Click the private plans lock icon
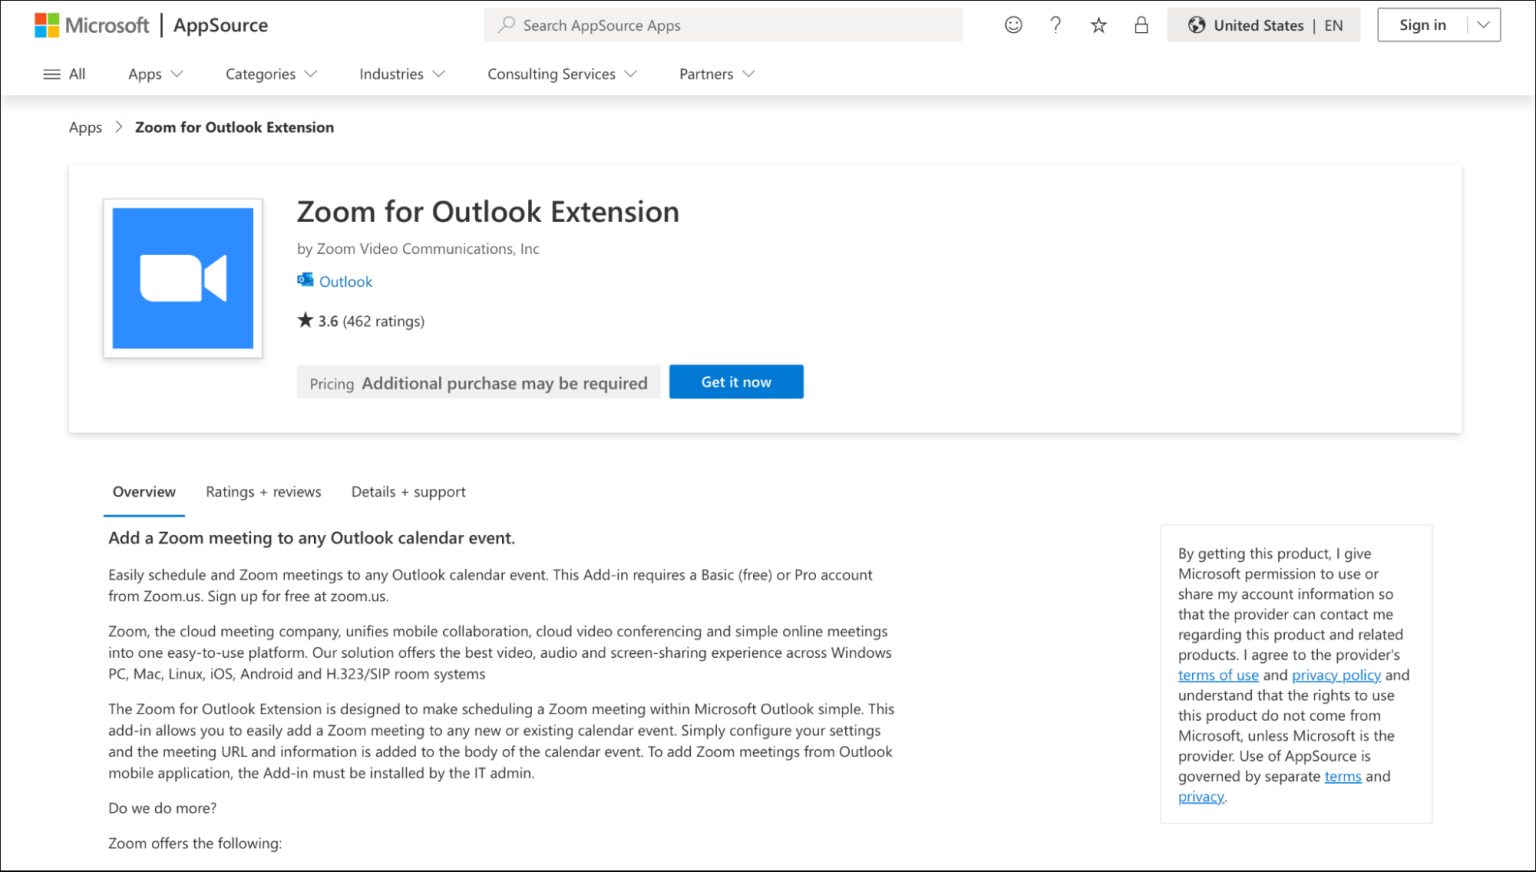This screenshot has width=1536, height=872. (1141, 24)
